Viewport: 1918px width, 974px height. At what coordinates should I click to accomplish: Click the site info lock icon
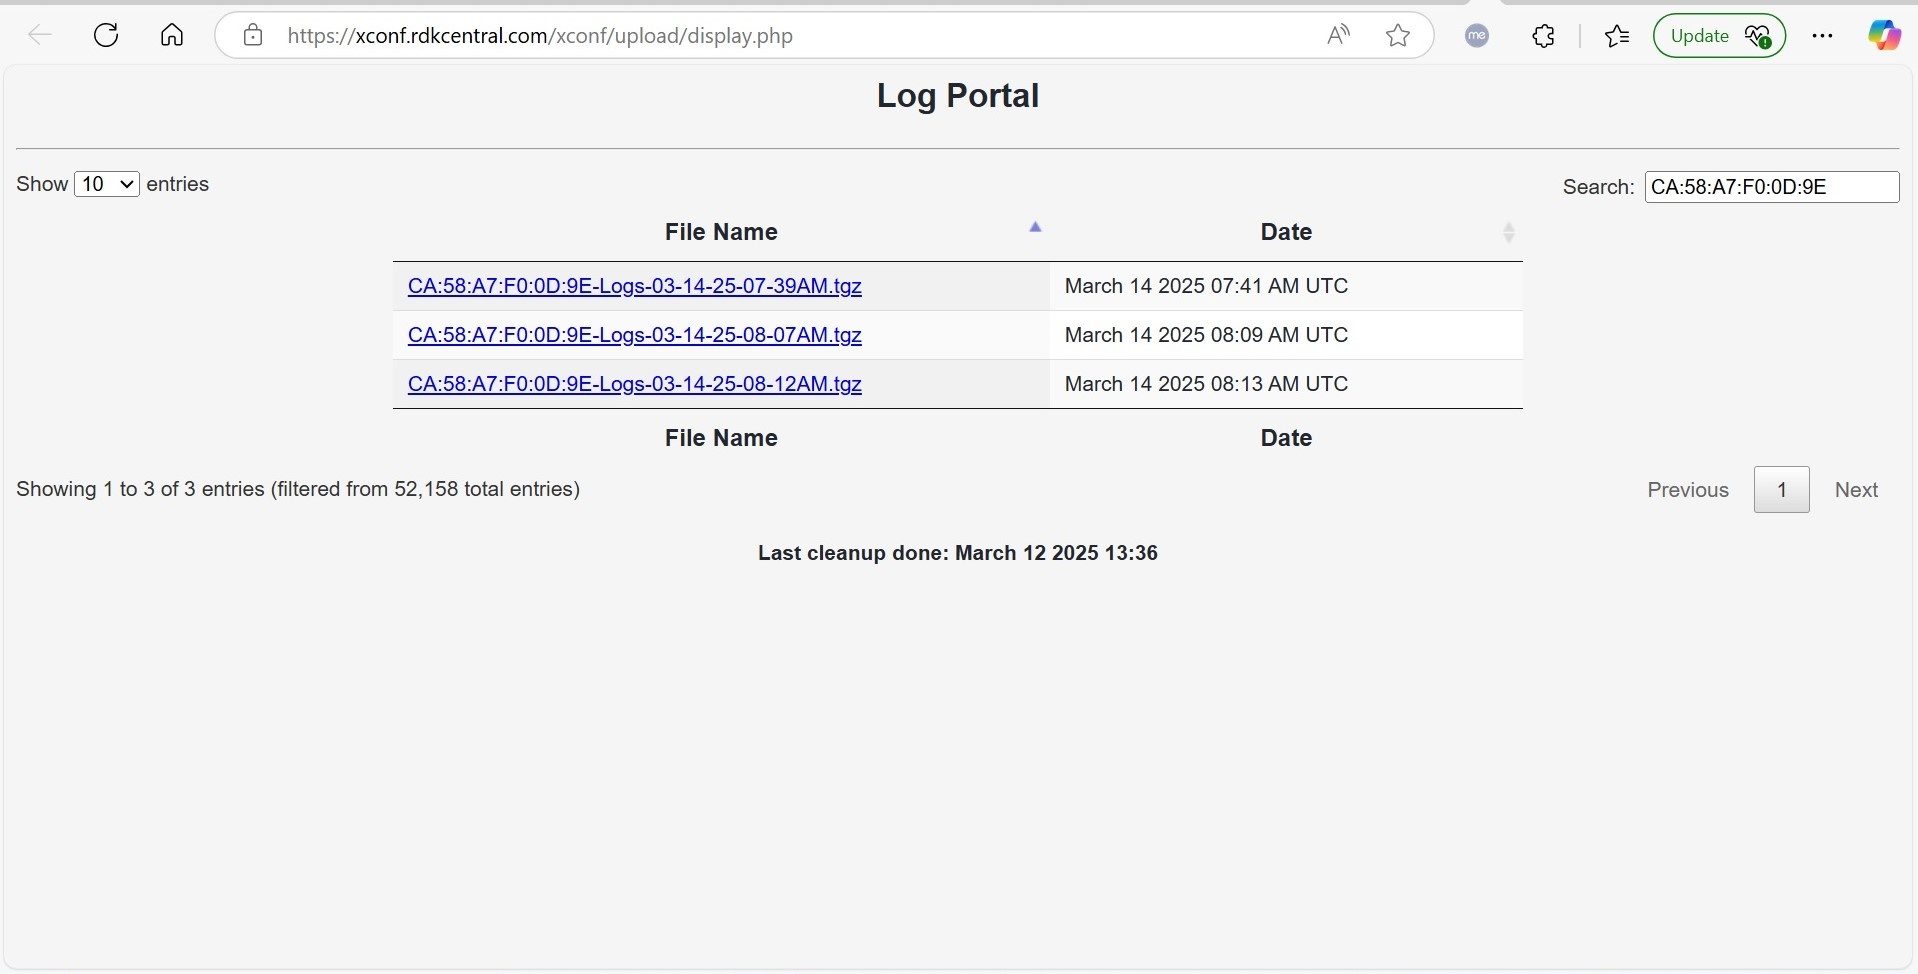253,36
